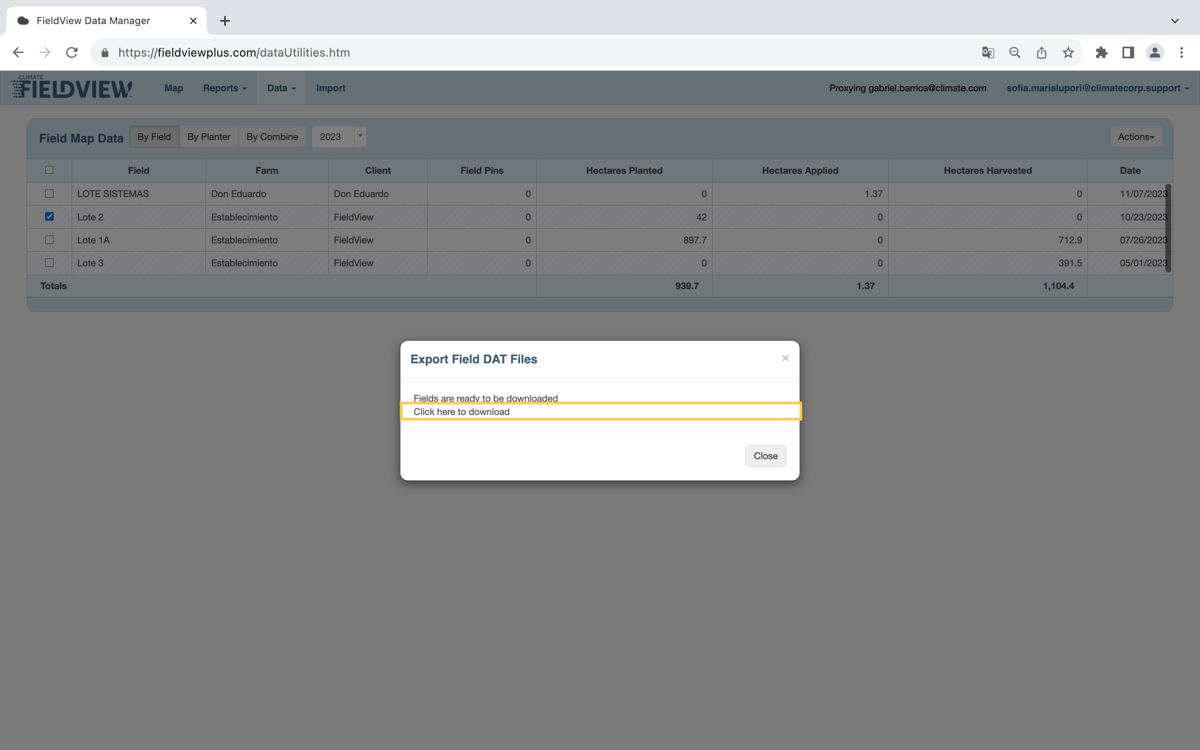Image resolution: width=1200 pixels, height=750 pixels.
Task: Bookmark the page with the star icon
Action: (1067, 52)
